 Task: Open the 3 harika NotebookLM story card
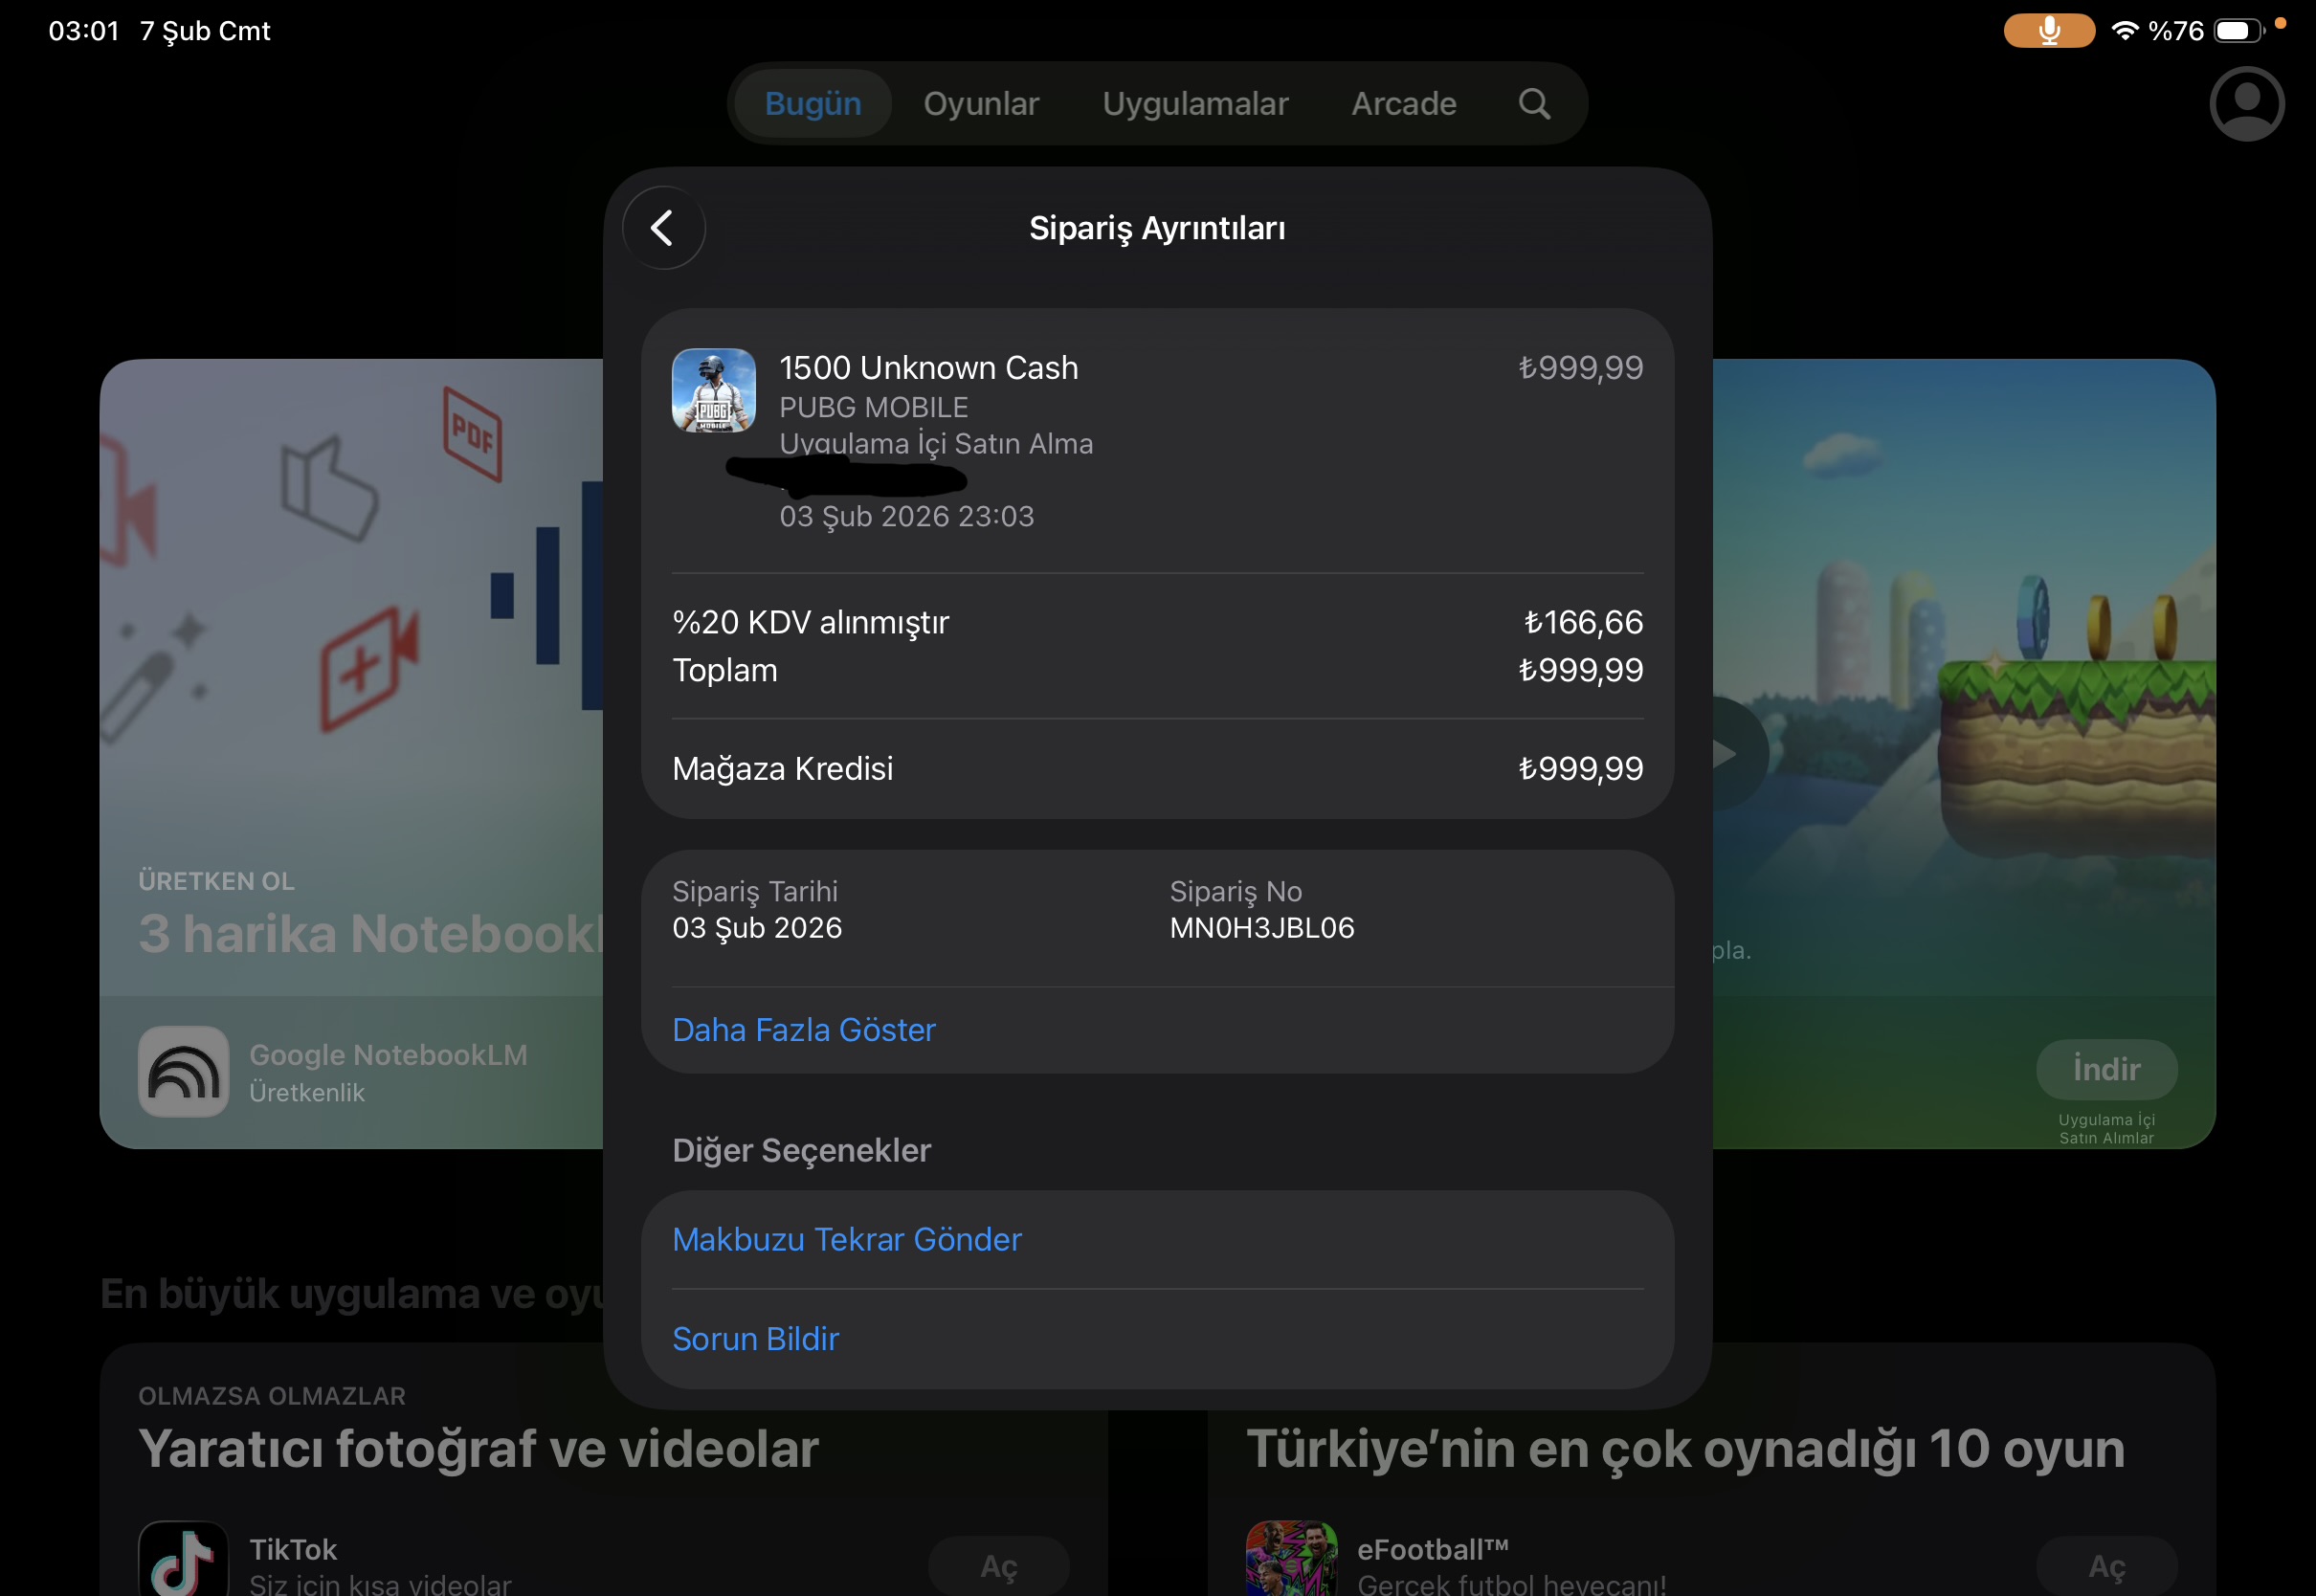point(352,753)
